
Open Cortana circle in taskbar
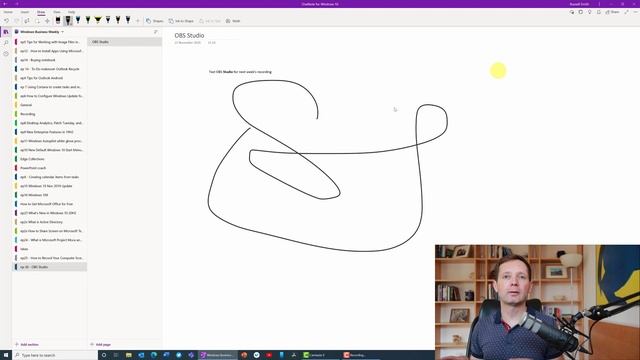104,355
